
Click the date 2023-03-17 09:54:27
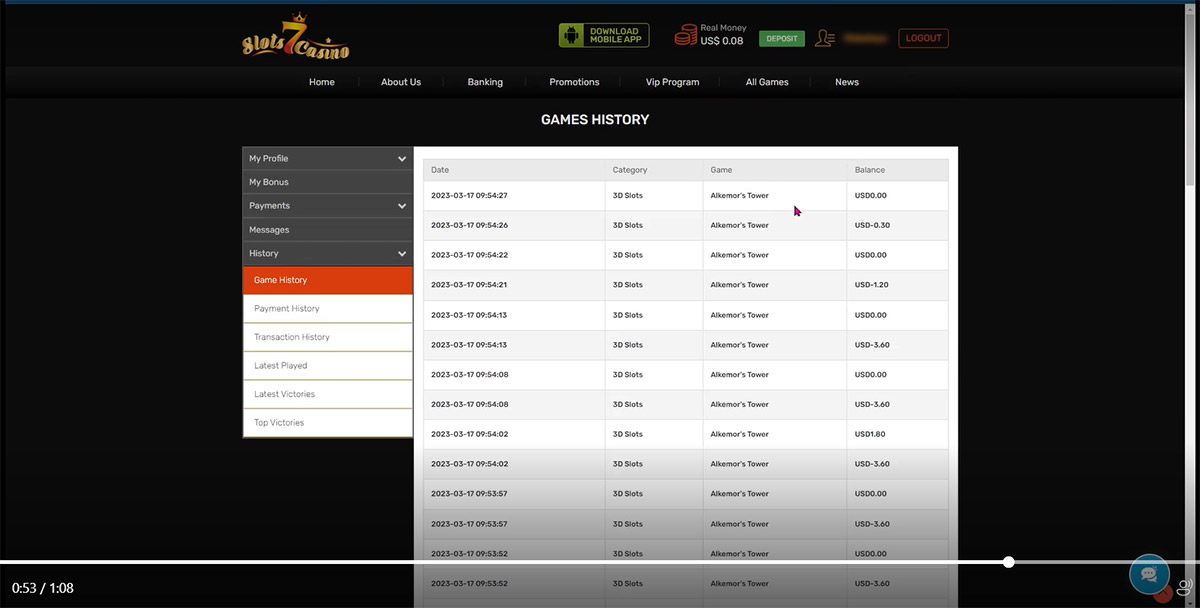(x=469, y=196)
